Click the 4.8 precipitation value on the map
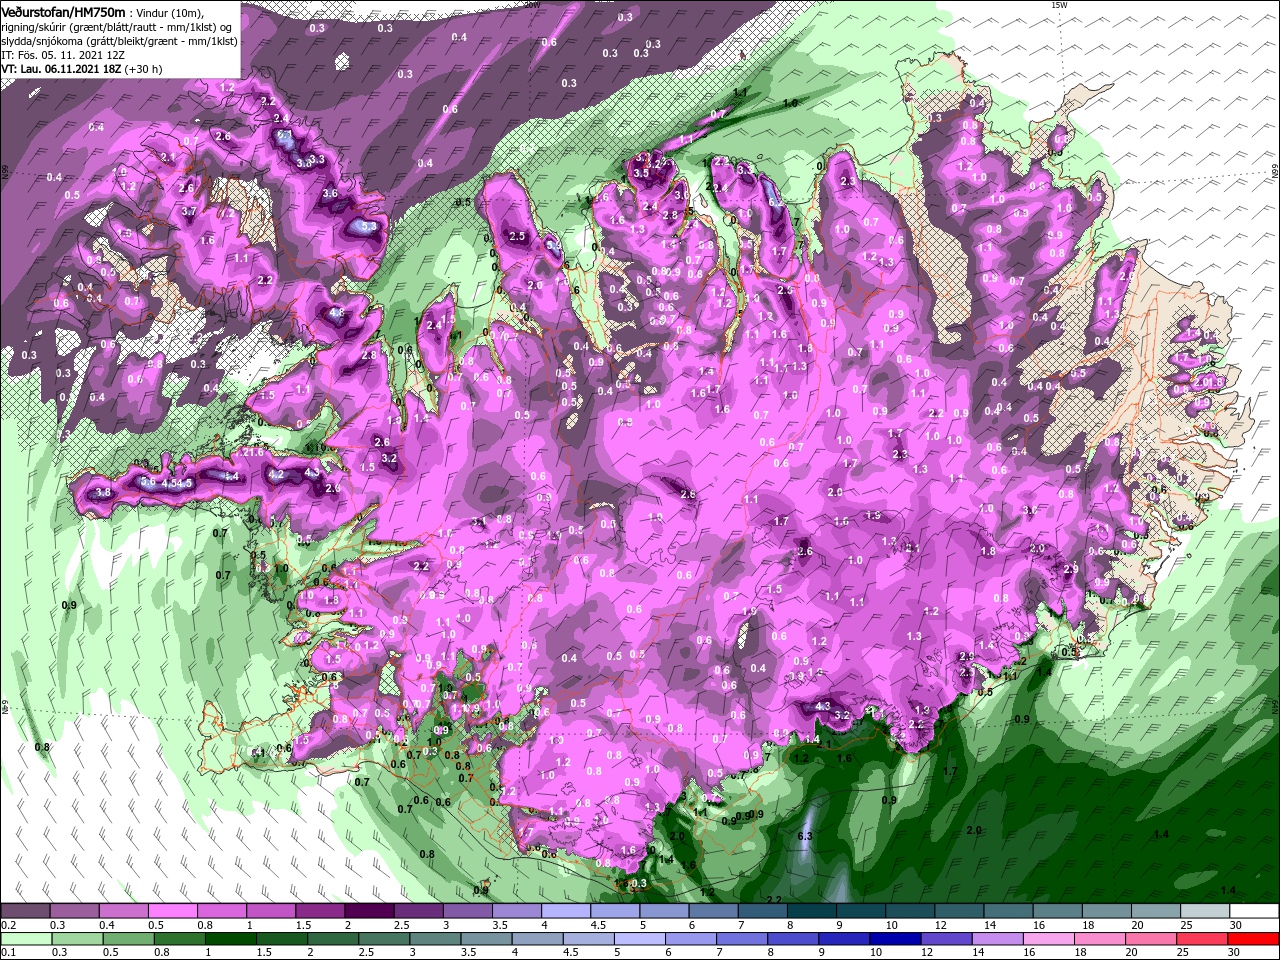The image size is (1280, 960). 337,313
